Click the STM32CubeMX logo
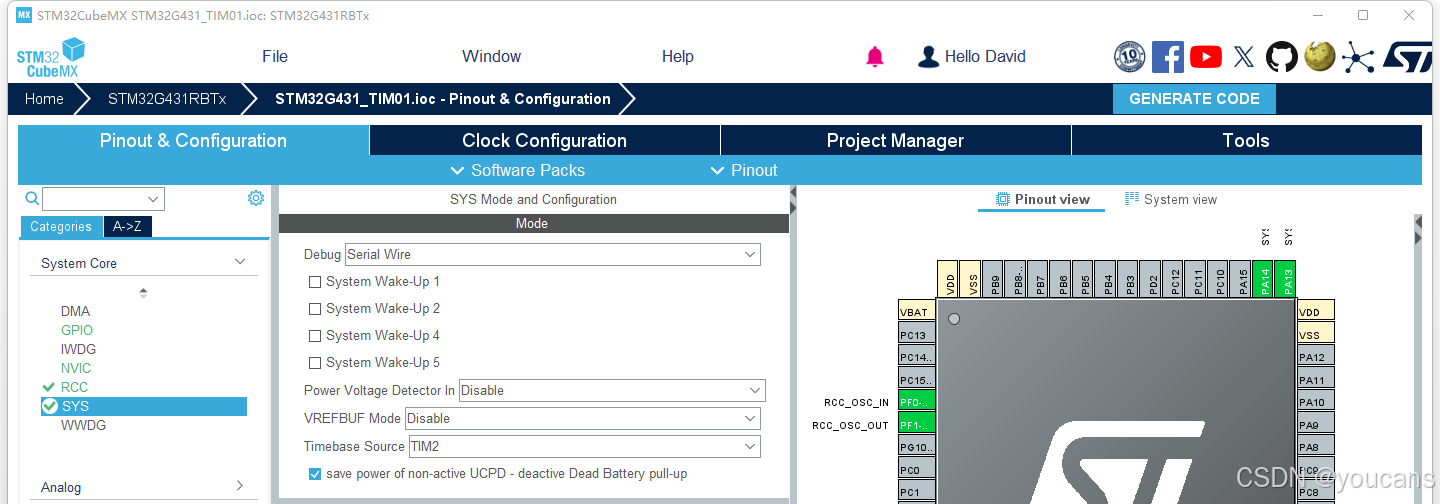The width and height of the screenshot is (1440, 504). [x=51, y=58]
